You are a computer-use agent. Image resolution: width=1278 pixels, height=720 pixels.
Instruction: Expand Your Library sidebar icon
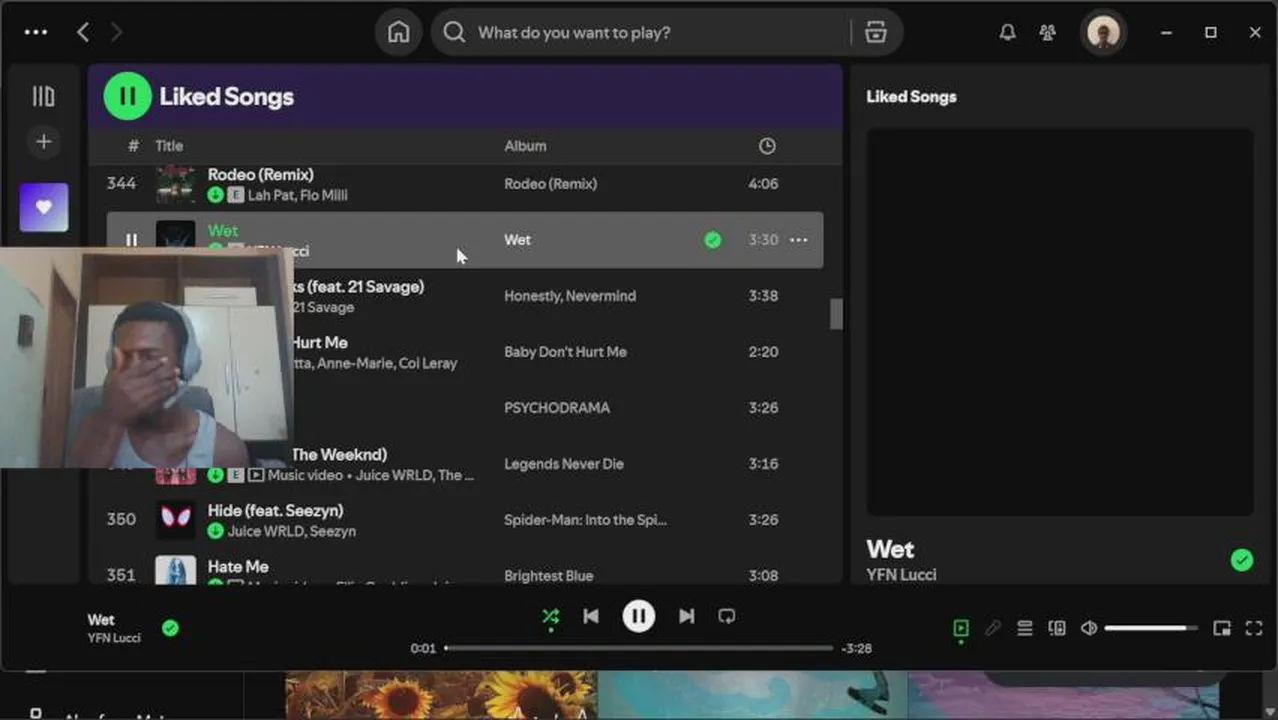click(43, 96)
